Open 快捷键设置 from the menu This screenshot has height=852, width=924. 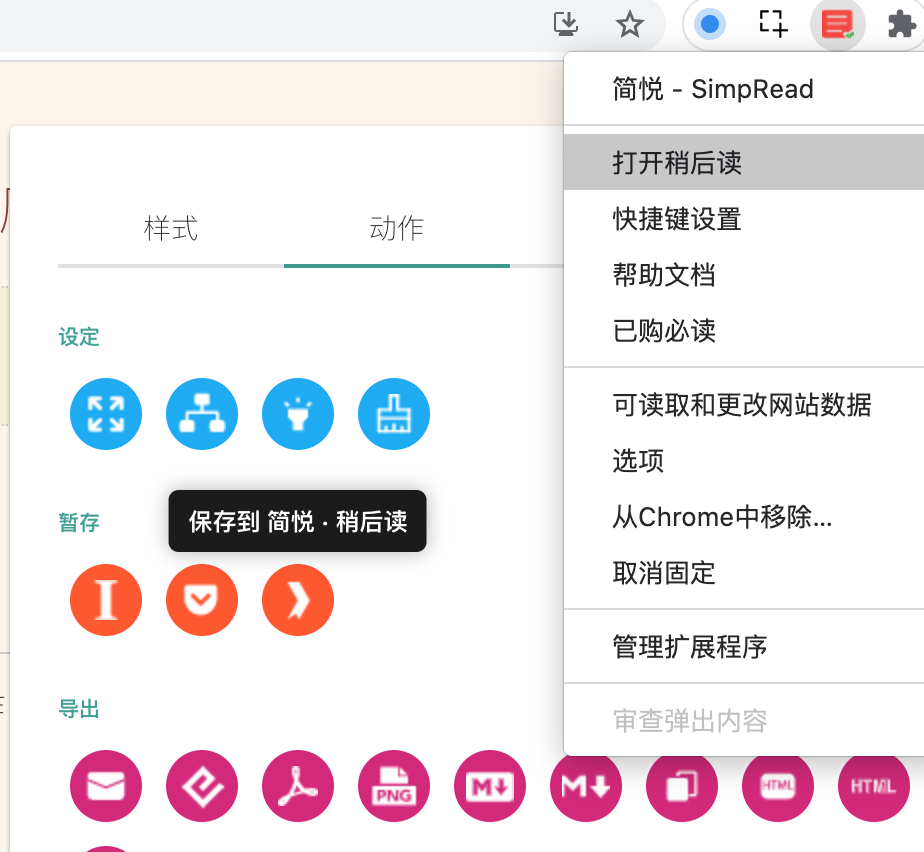[x=744, y=219]
